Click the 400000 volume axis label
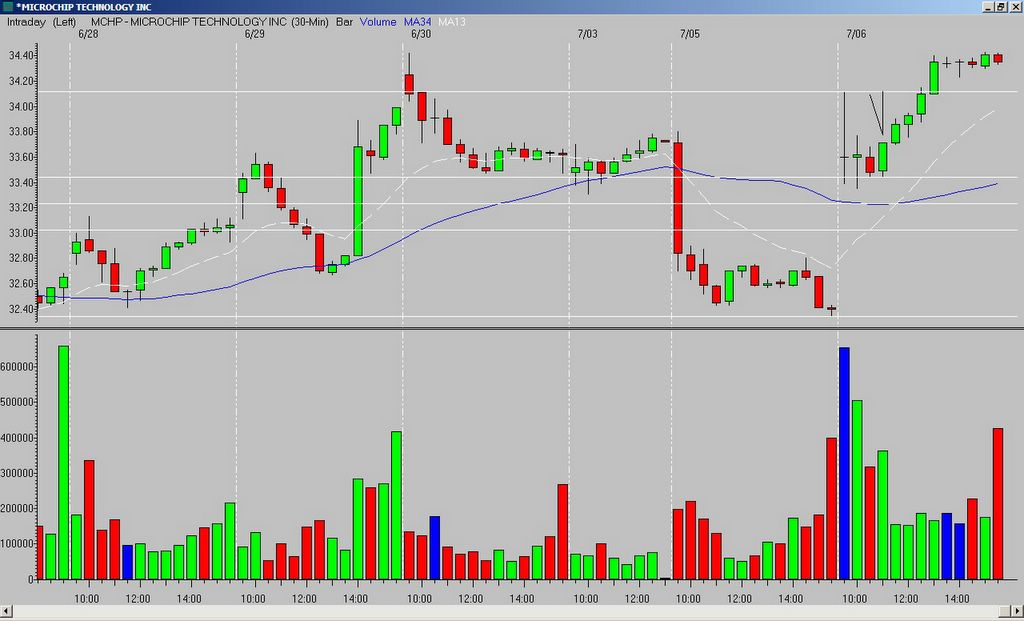Screen dimensions: 1024x621 point(18,438)
